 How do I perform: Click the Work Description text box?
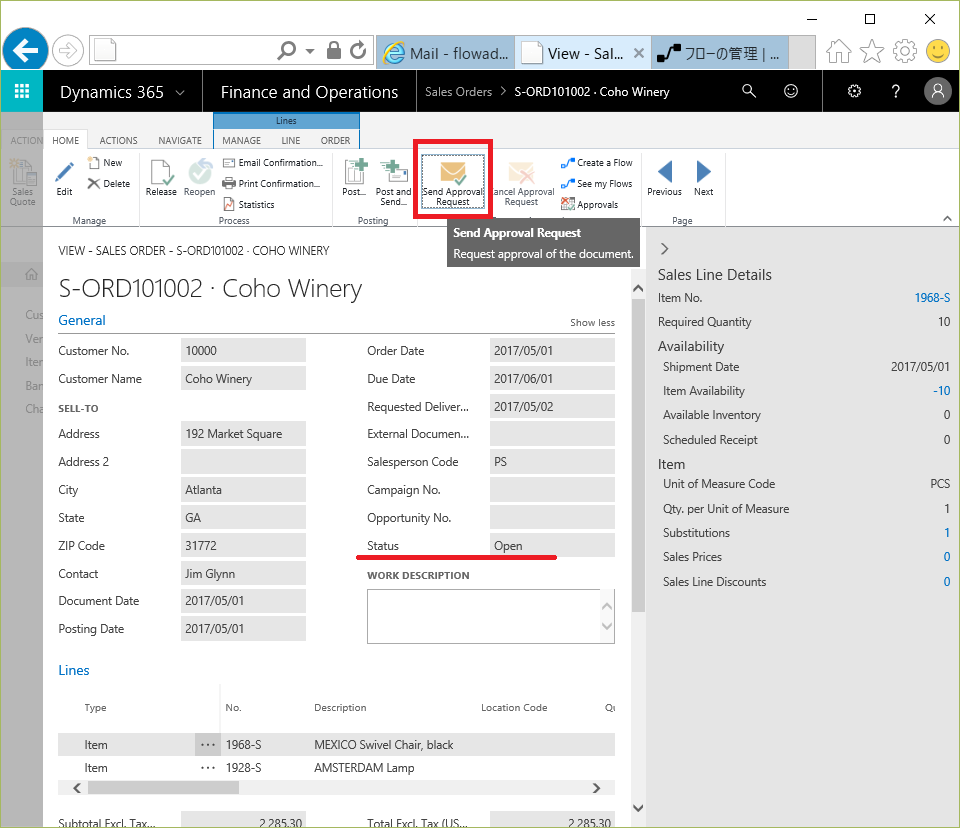click(483, 615)
